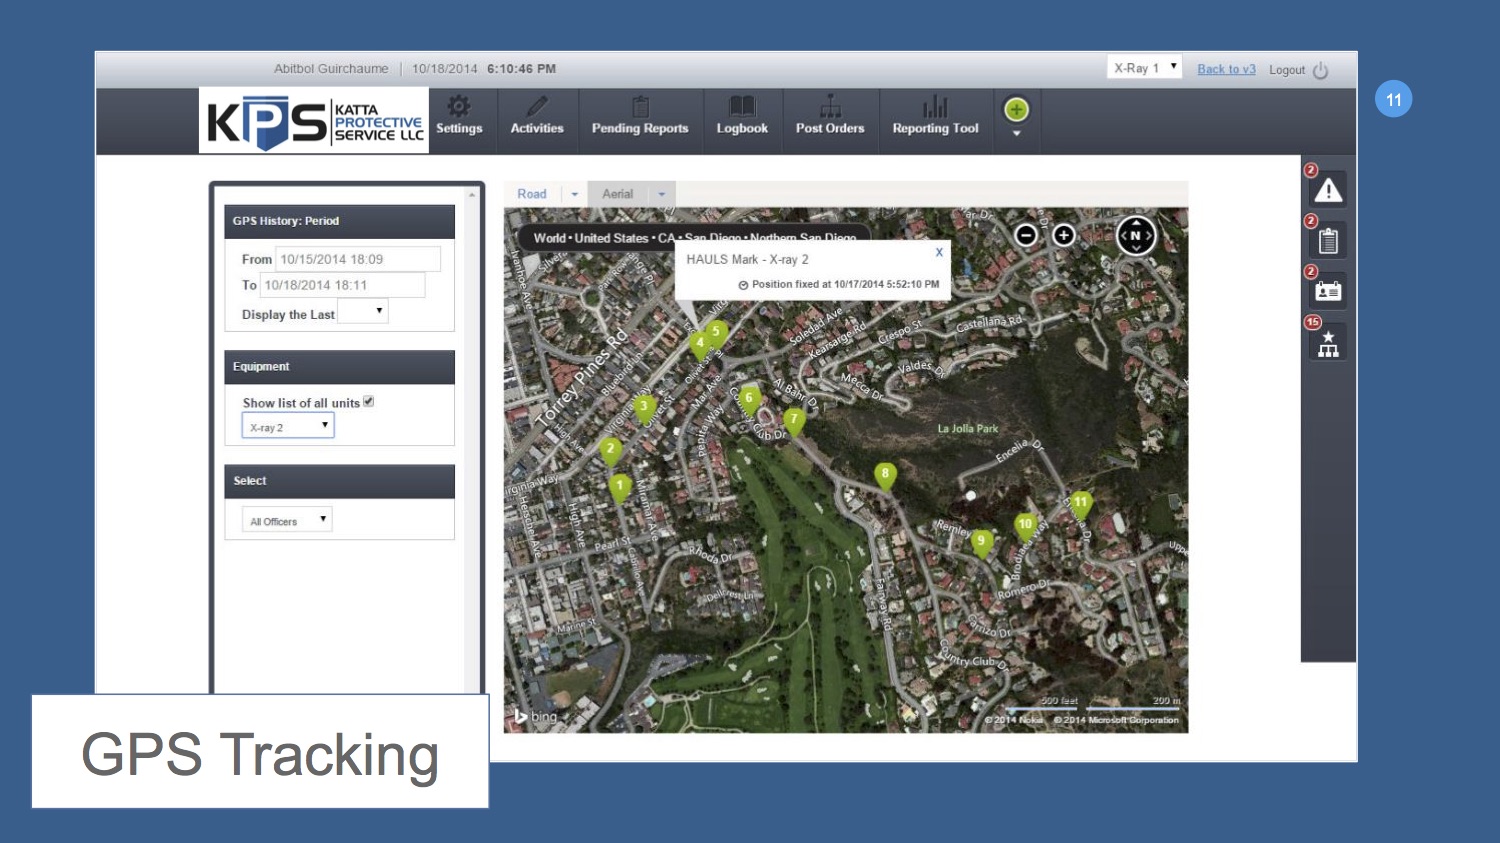Click map marker number 7
1500x843 pixels.
794,420
